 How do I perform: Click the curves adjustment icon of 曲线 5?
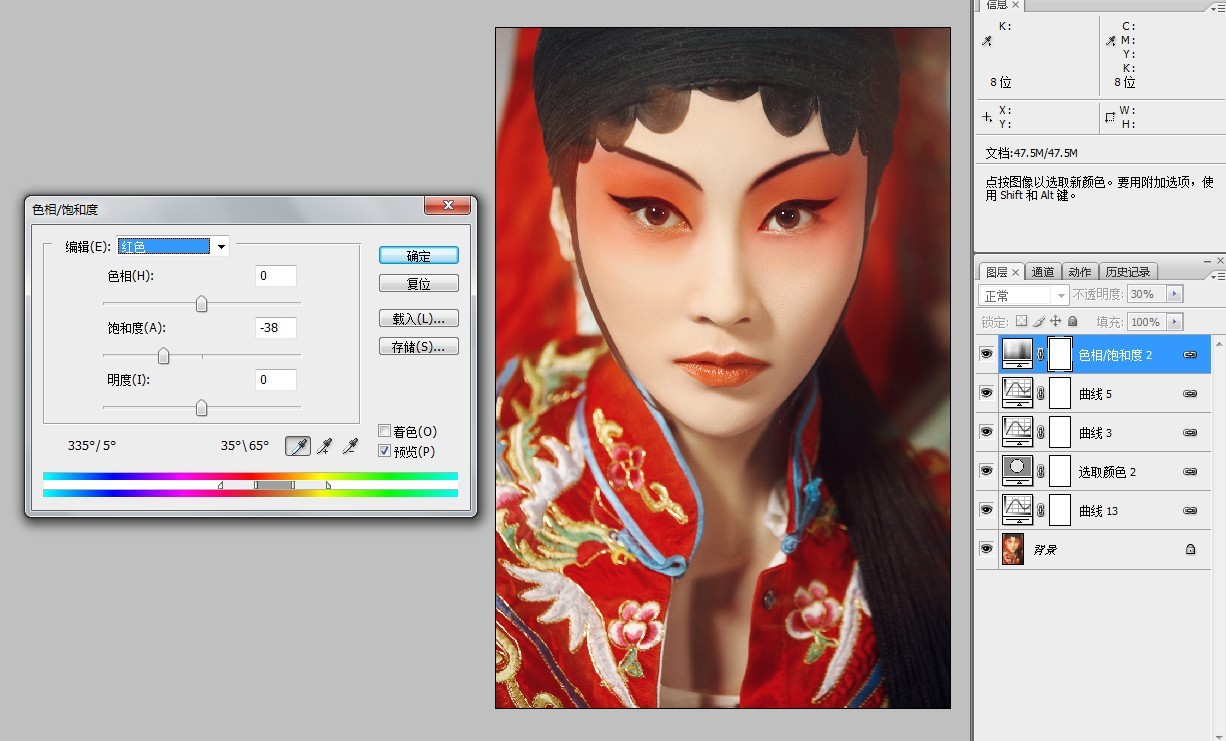tap(1018, 393)
